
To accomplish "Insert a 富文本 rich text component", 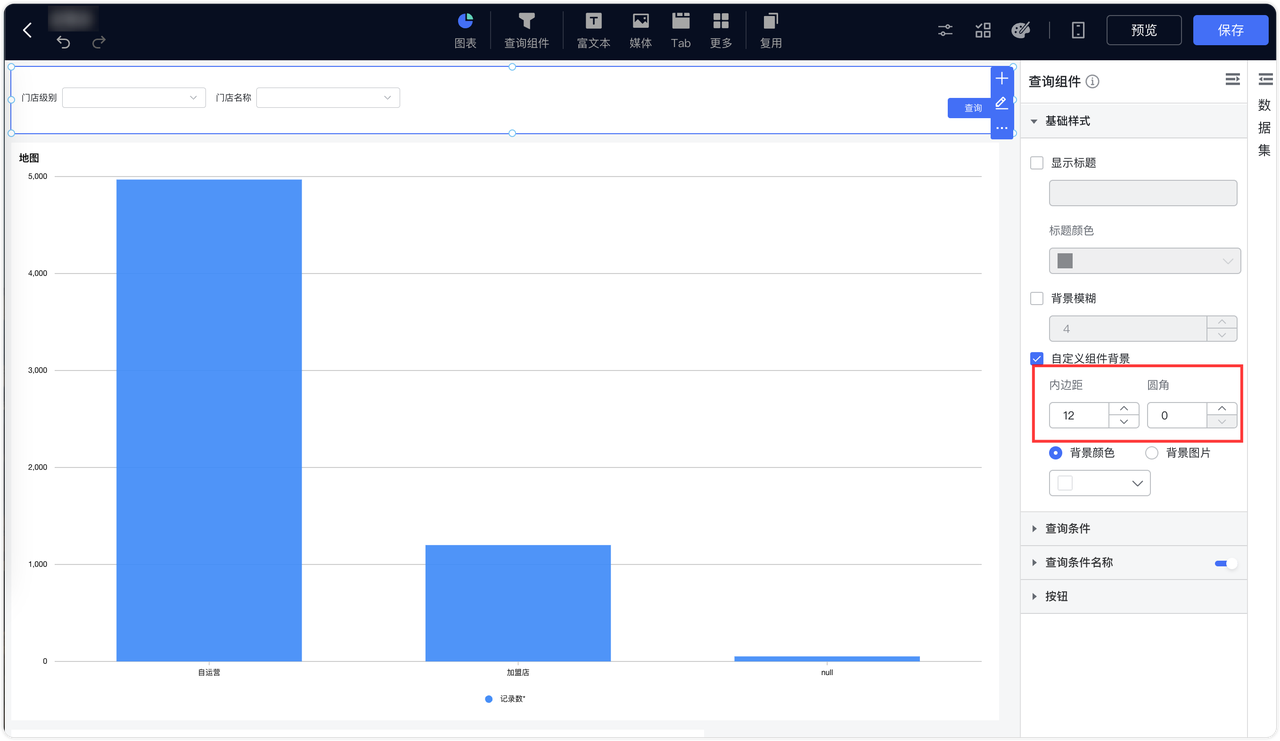I will point(594,30).
